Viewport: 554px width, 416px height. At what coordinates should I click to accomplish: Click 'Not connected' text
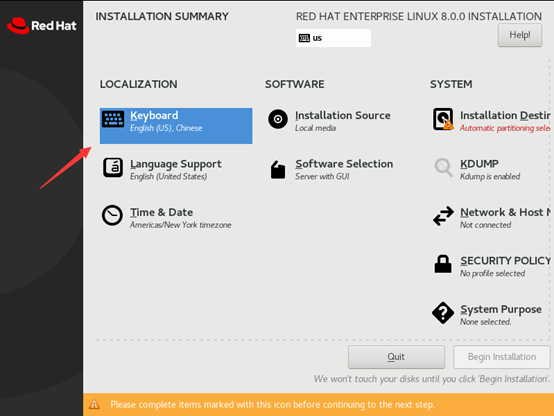[485, 225]
